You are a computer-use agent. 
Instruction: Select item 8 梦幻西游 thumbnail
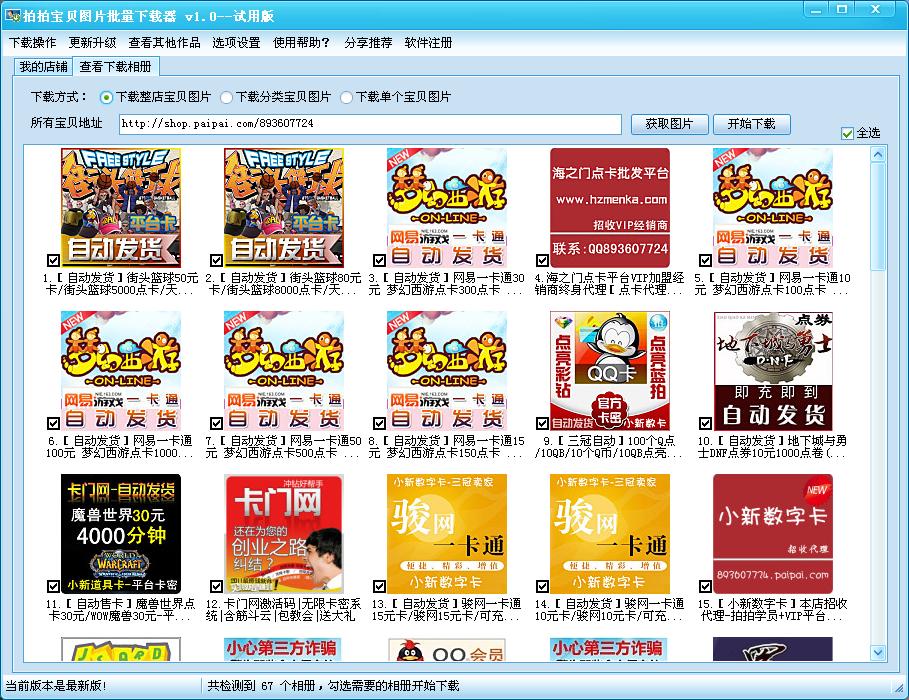click(447, 371)
